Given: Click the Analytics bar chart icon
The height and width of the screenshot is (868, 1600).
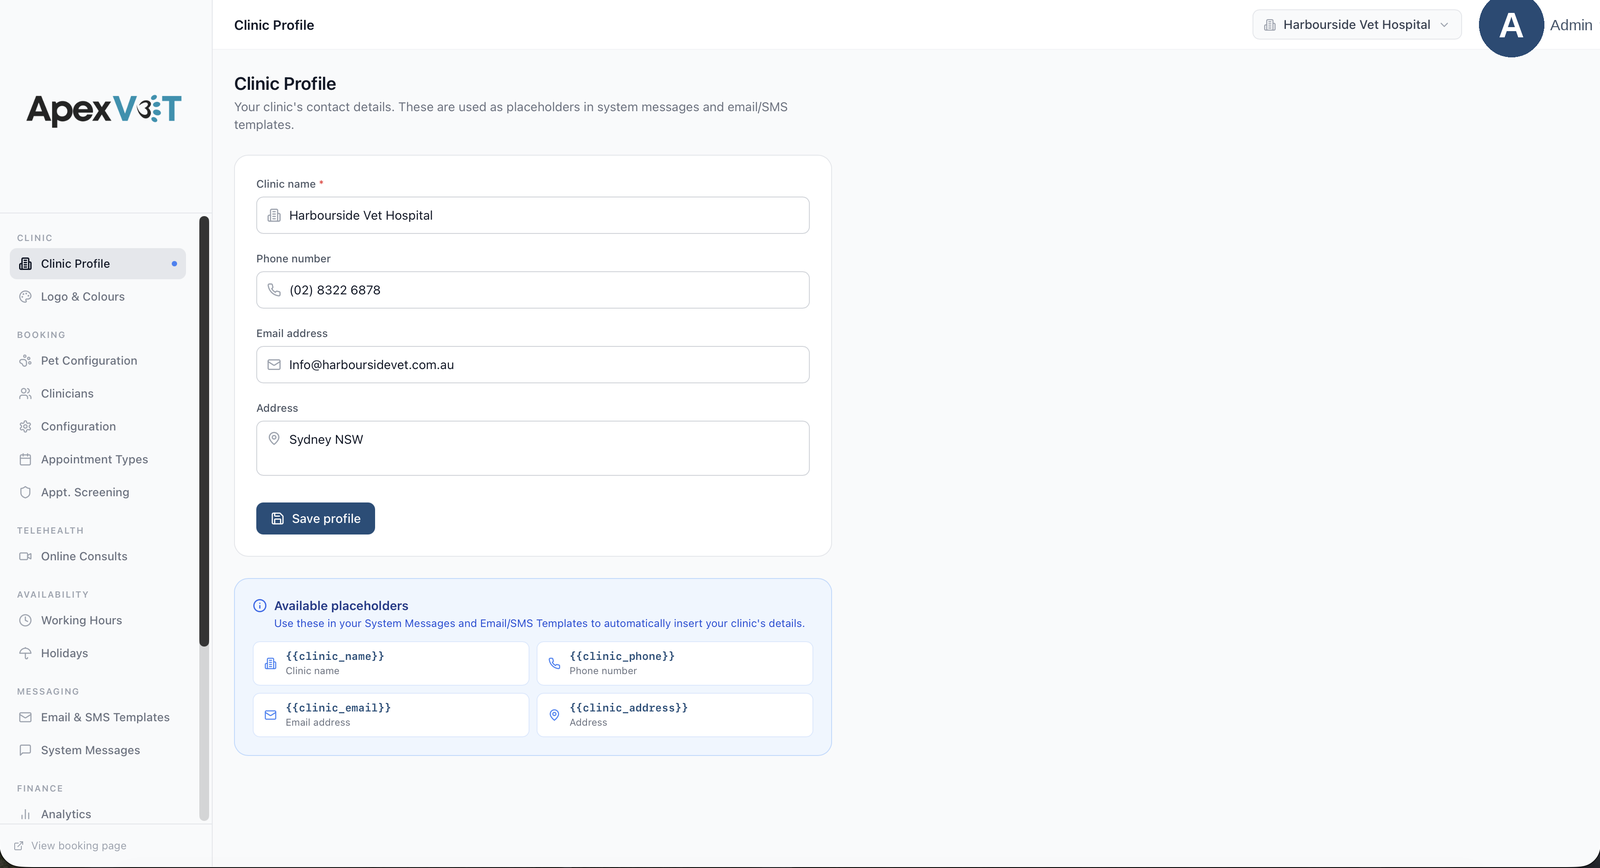Looking at the screenshot, I should click(26, 815).
